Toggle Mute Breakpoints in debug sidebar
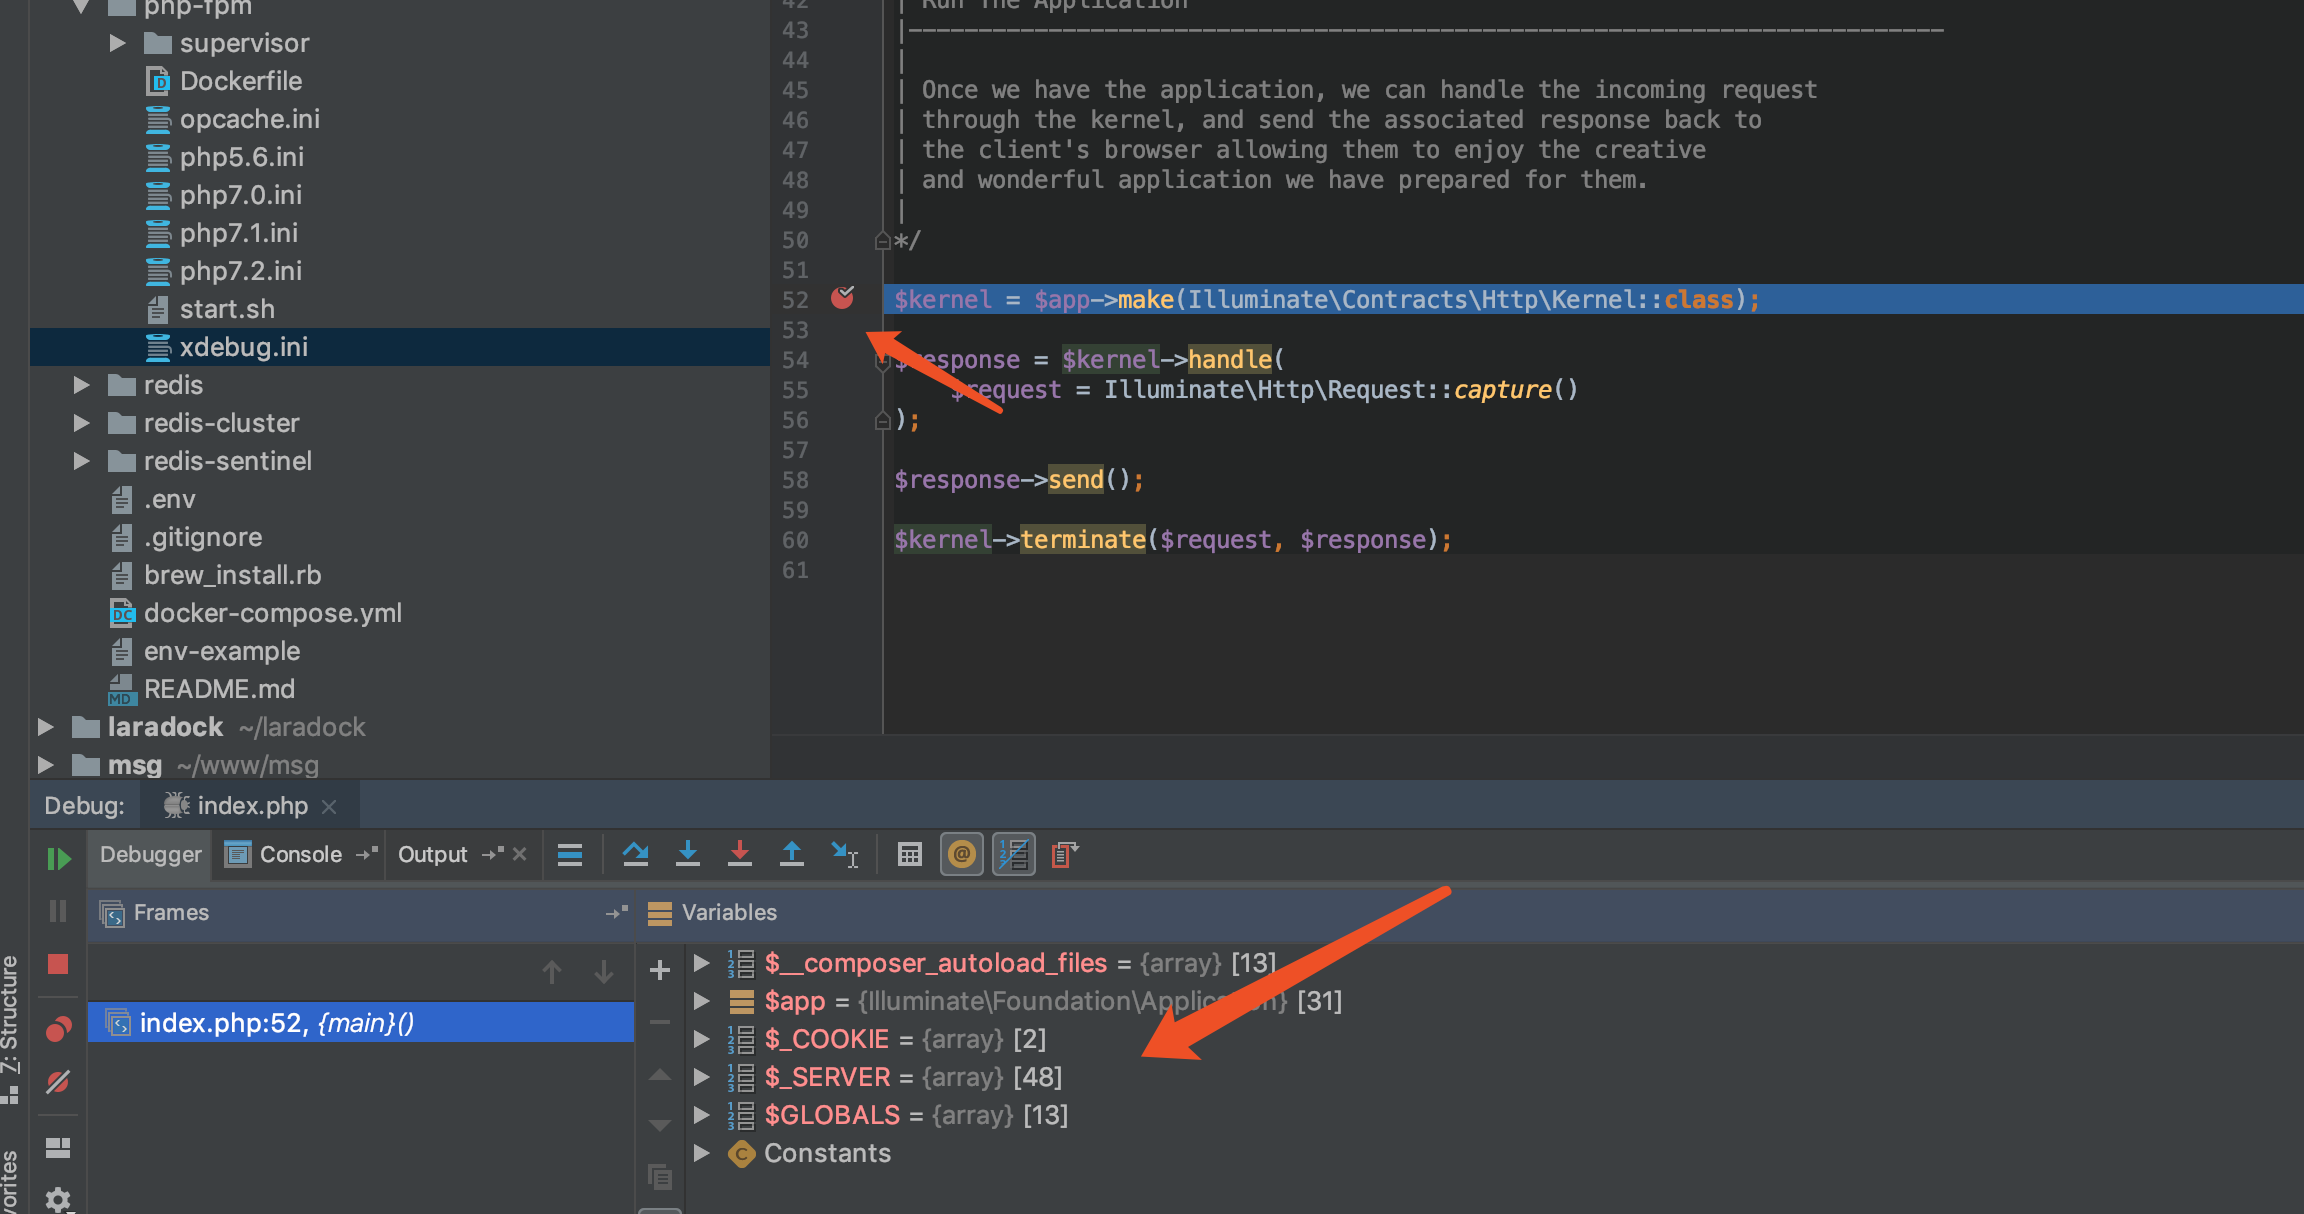The height and width of the screenshot is (1214, 2304). click(x=58, y=1082)
